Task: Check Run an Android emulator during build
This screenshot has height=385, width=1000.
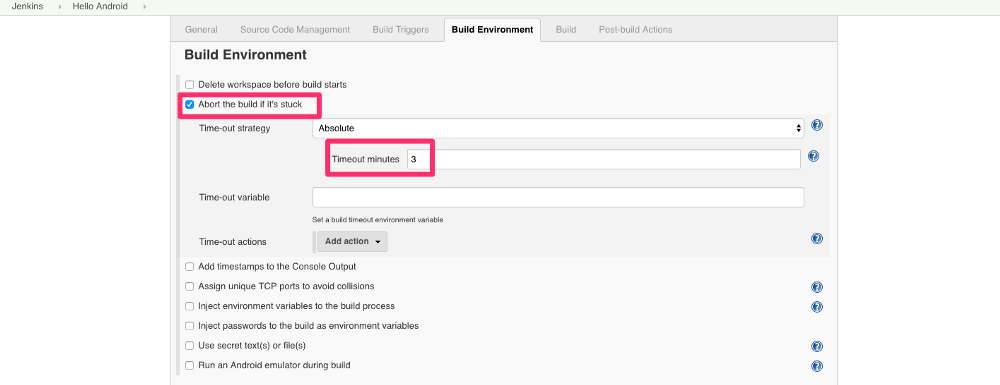Action: click(x=189, y=365)
